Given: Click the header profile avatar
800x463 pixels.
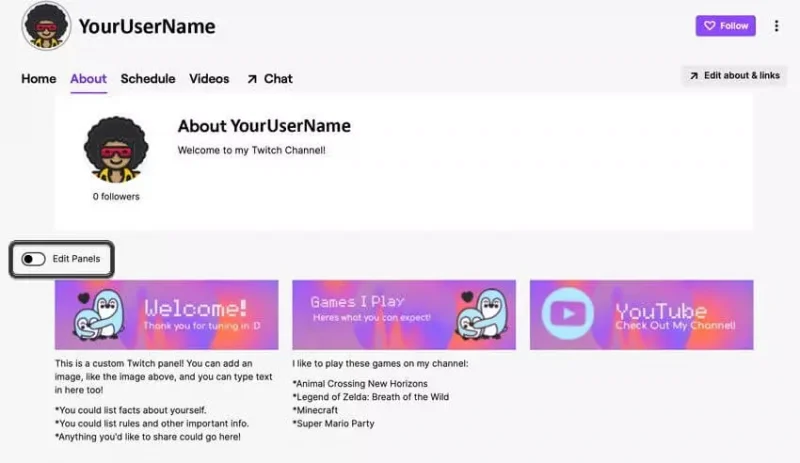Looking at the screenshot, I should 46,26.
